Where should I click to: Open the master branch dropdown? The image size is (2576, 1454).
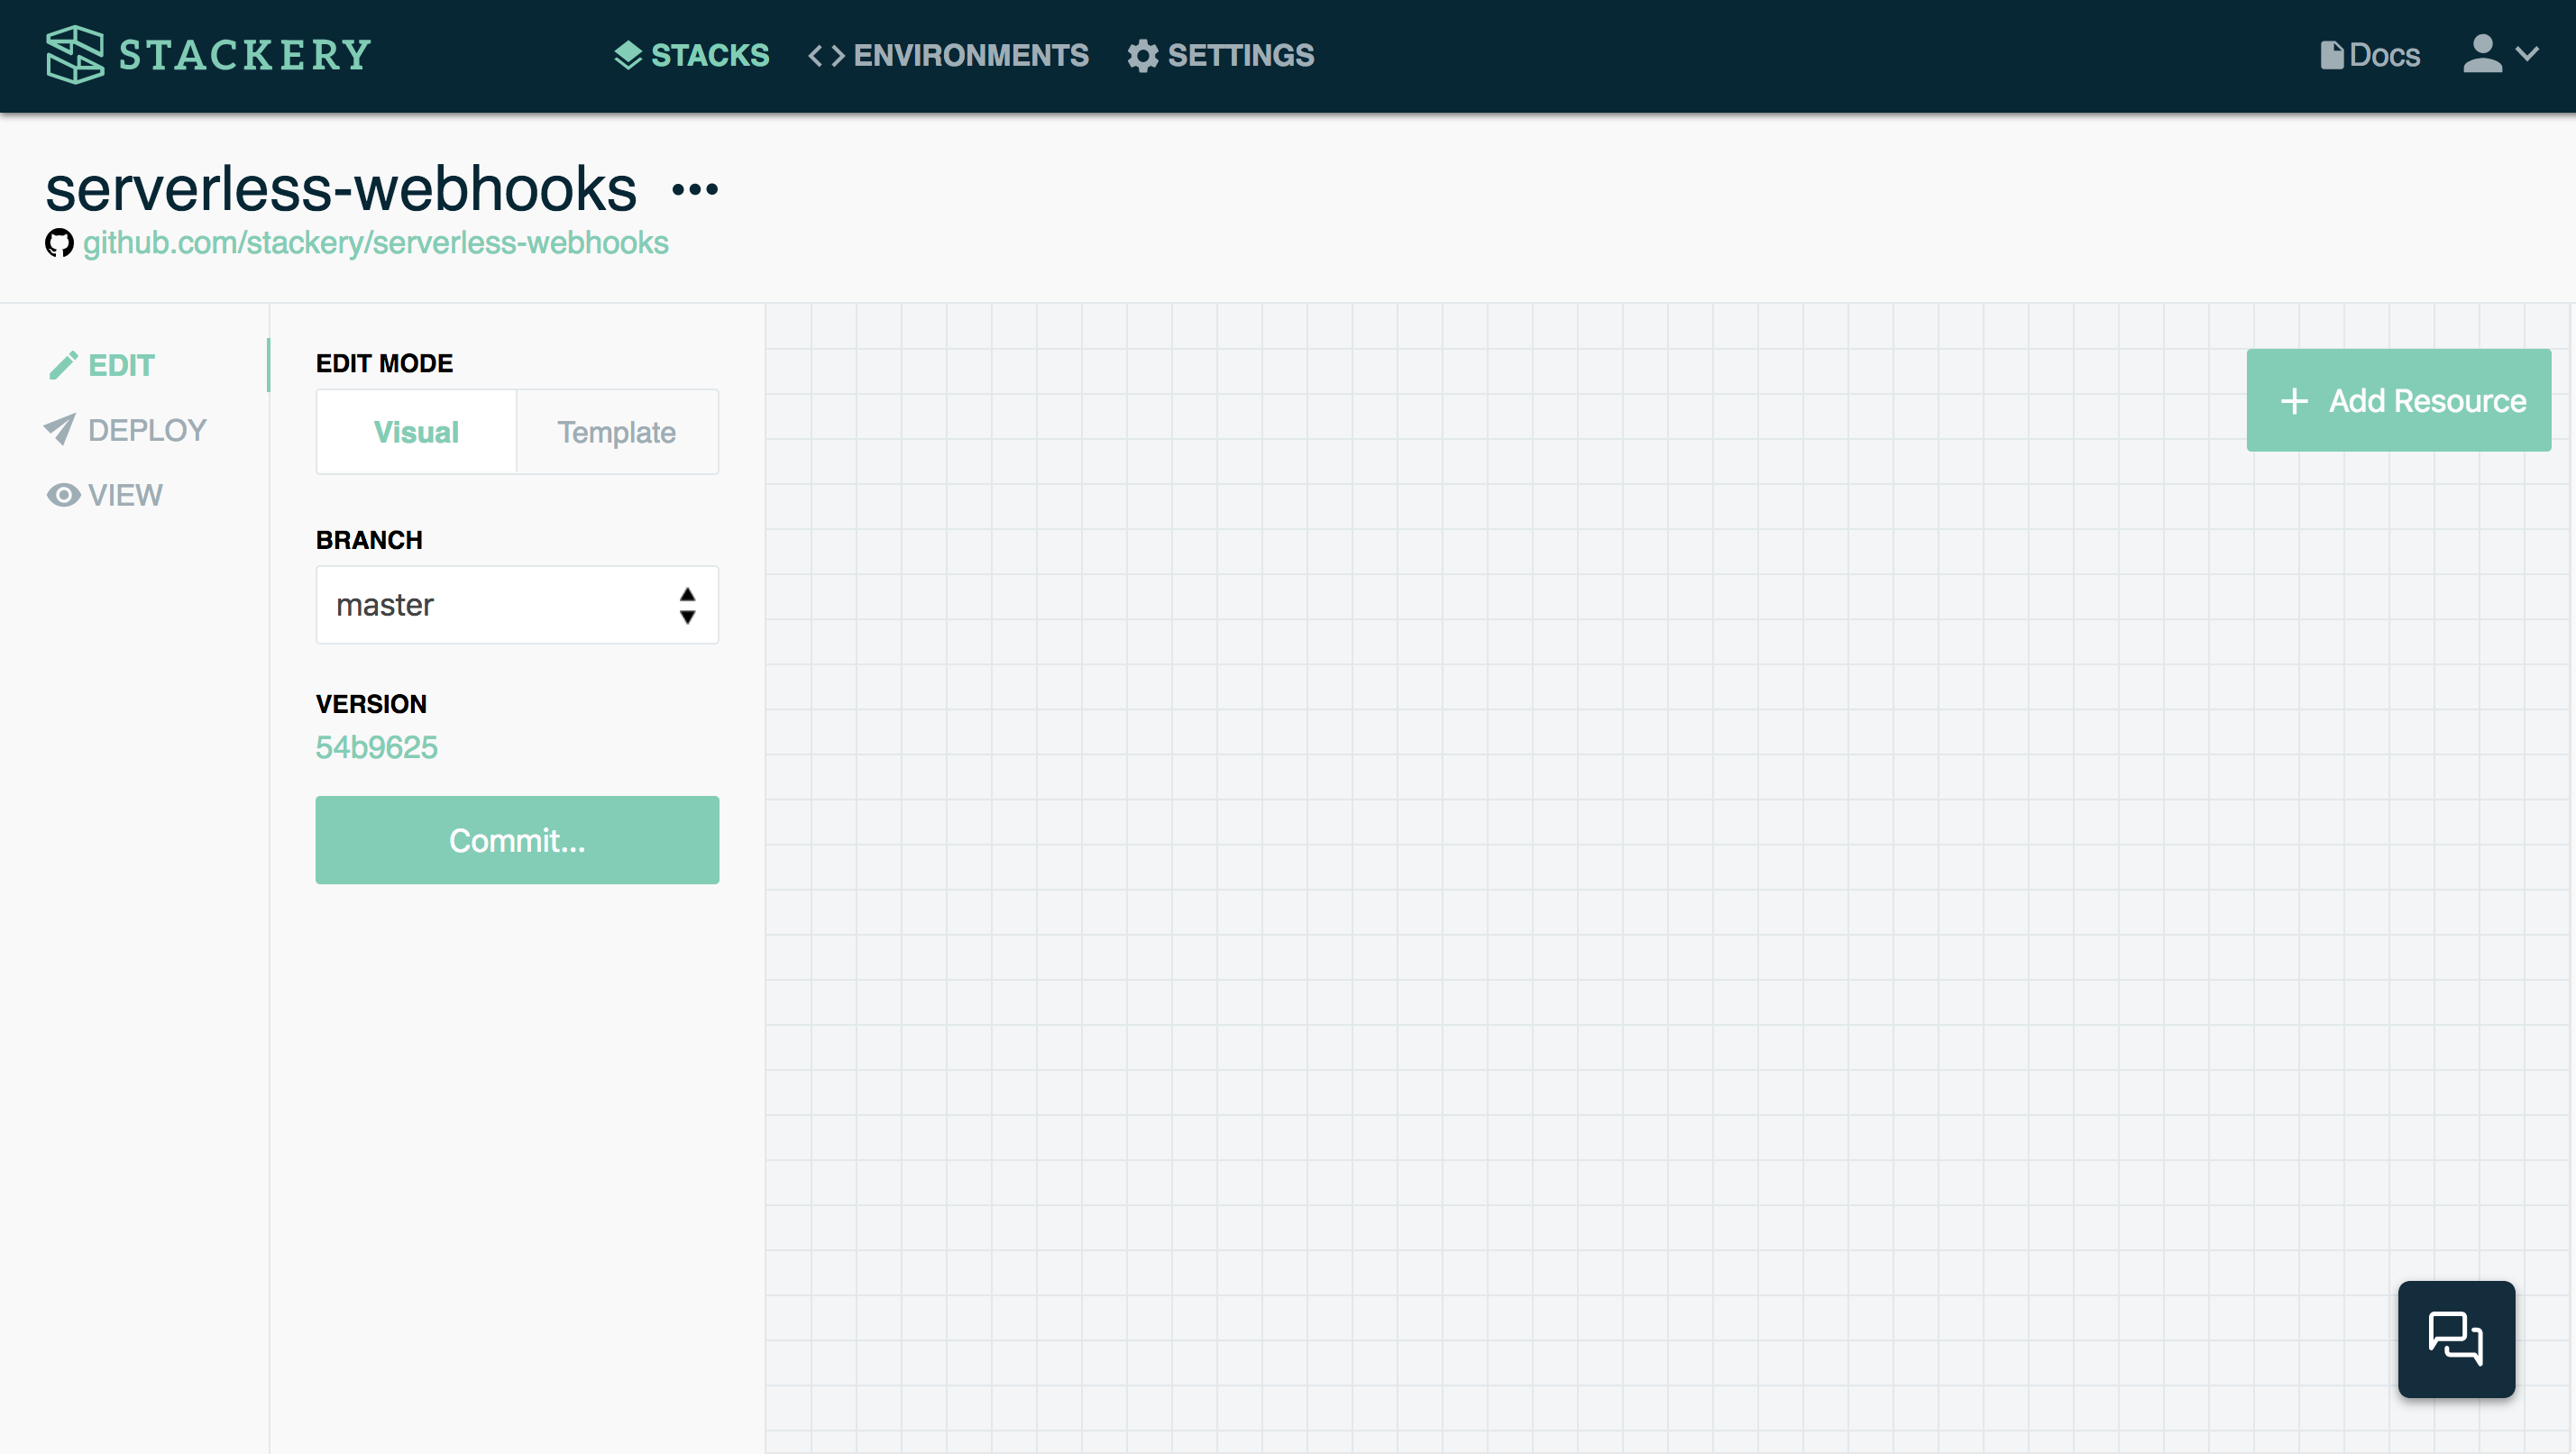pos(517,605)
